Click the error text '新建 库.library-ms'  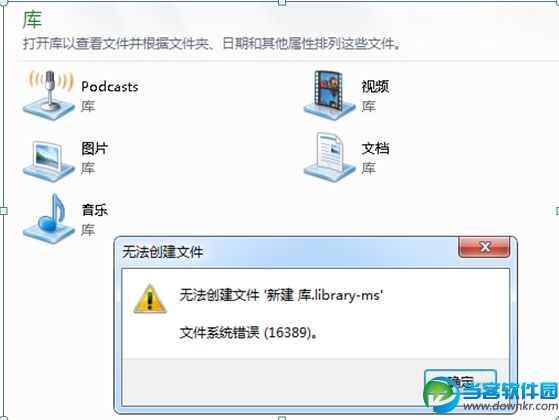[324, 296]
